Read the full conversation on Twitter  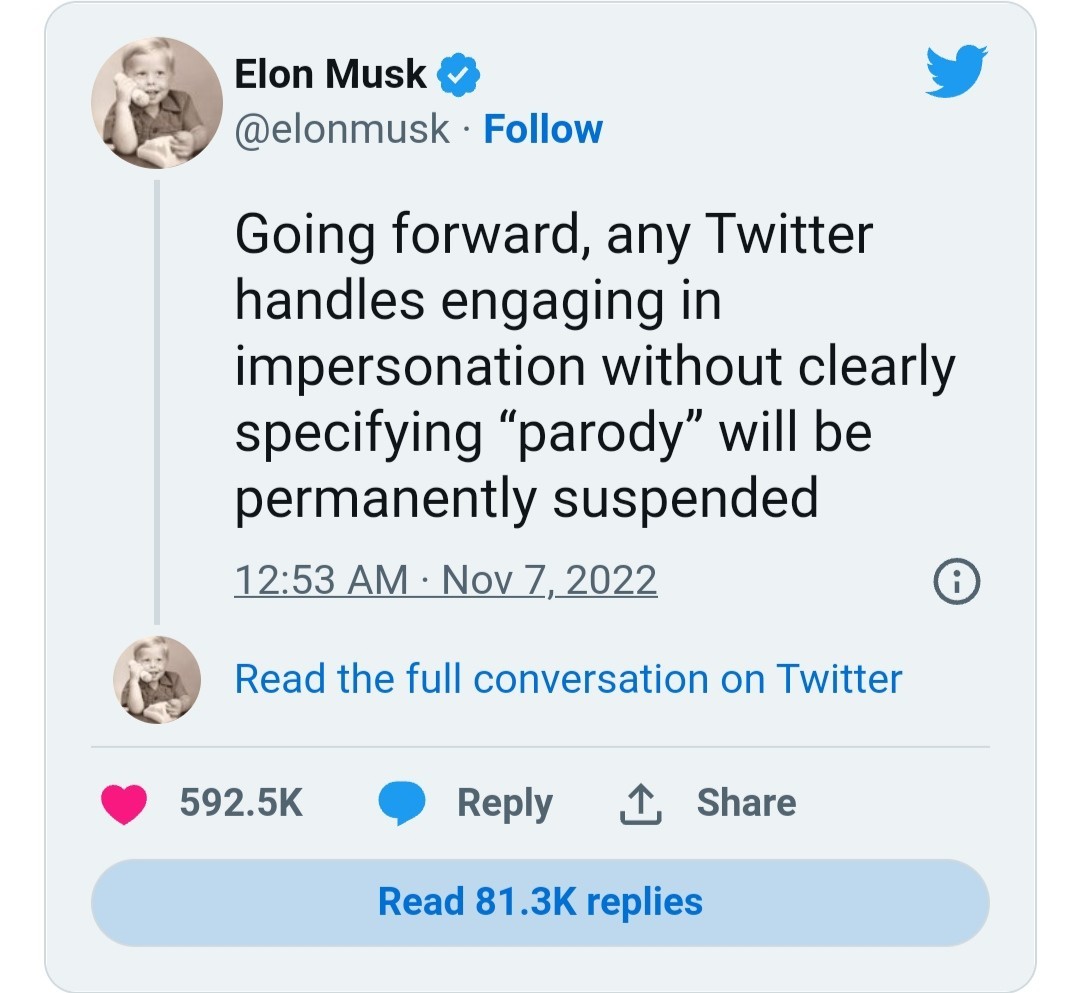(x=568, y=679)
